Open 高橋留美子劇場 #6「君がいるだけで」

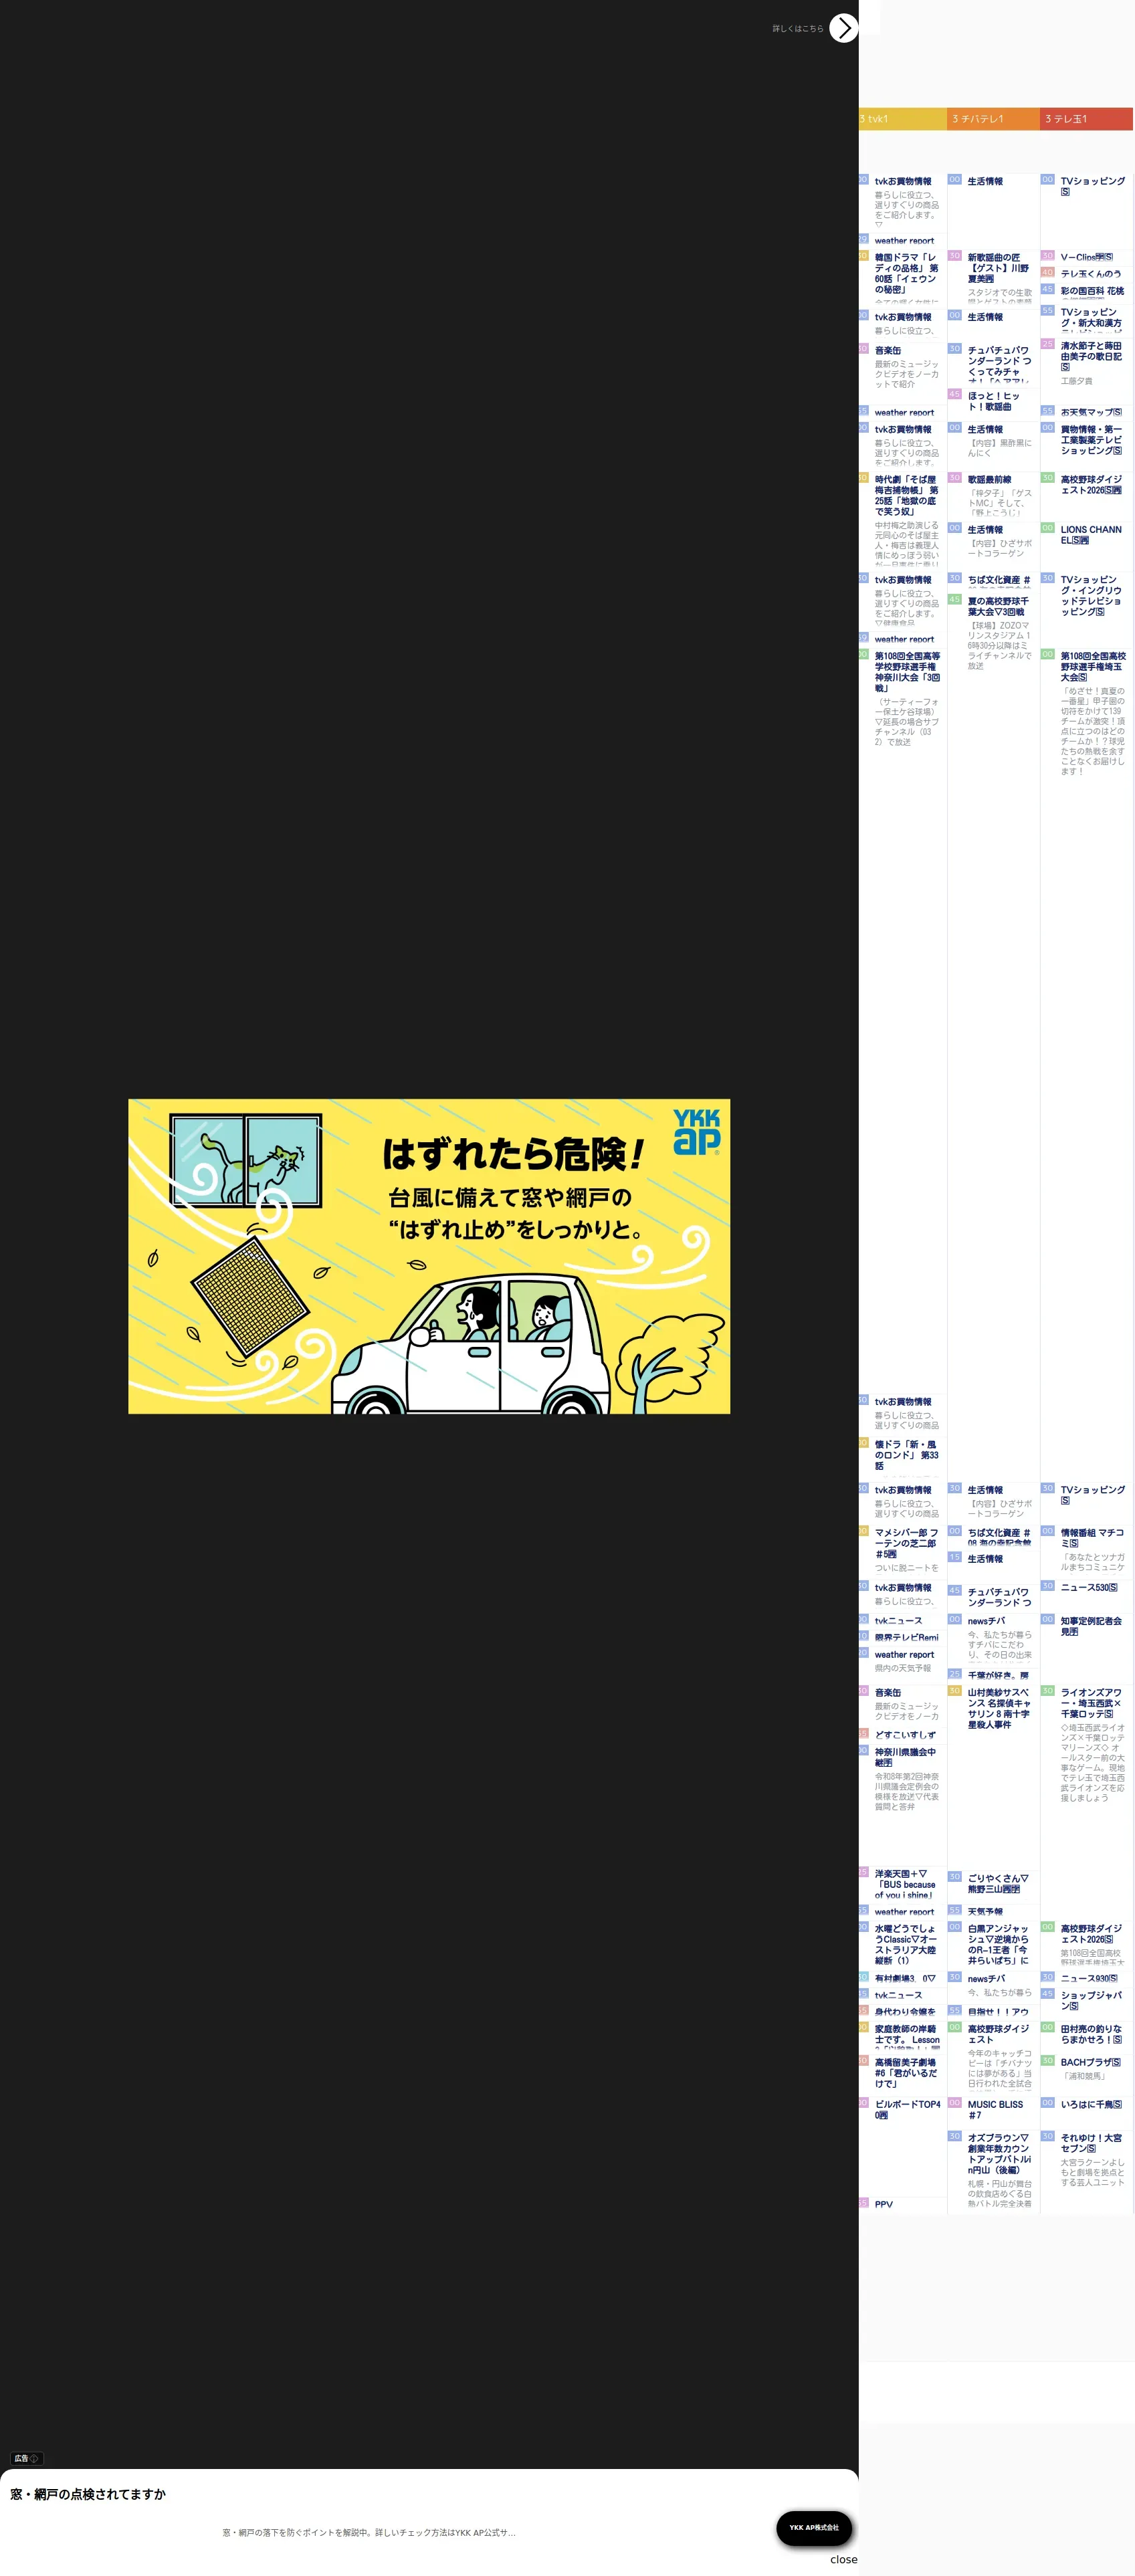(x=906, y=2073)
